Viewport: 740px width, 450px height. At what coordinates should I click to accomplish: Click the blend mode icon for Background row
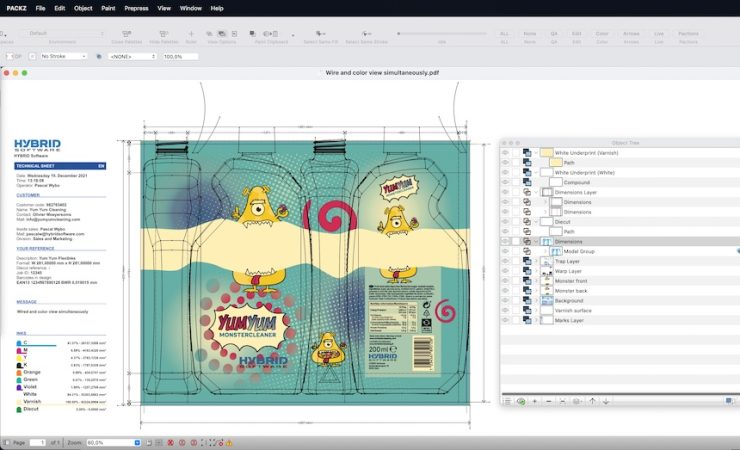tap(527, 300)
